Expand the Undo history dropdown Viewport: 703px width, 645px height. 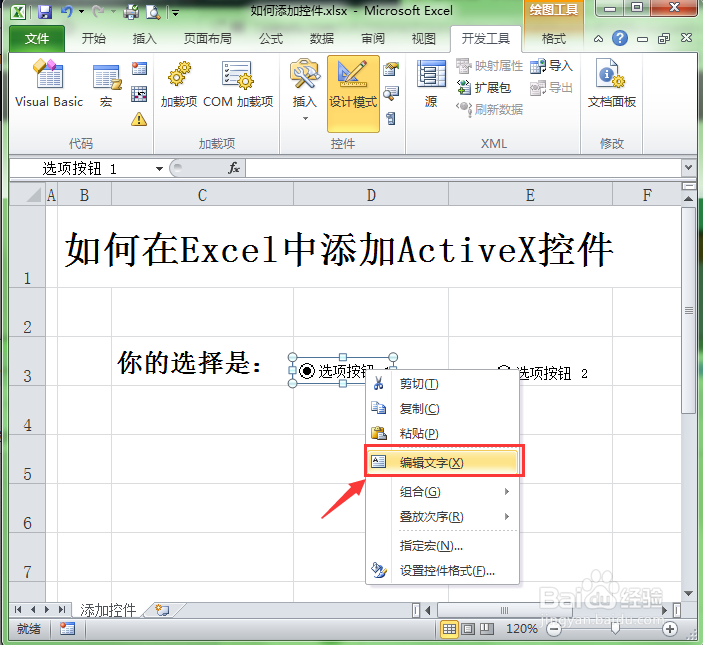[x=82, y=12]
